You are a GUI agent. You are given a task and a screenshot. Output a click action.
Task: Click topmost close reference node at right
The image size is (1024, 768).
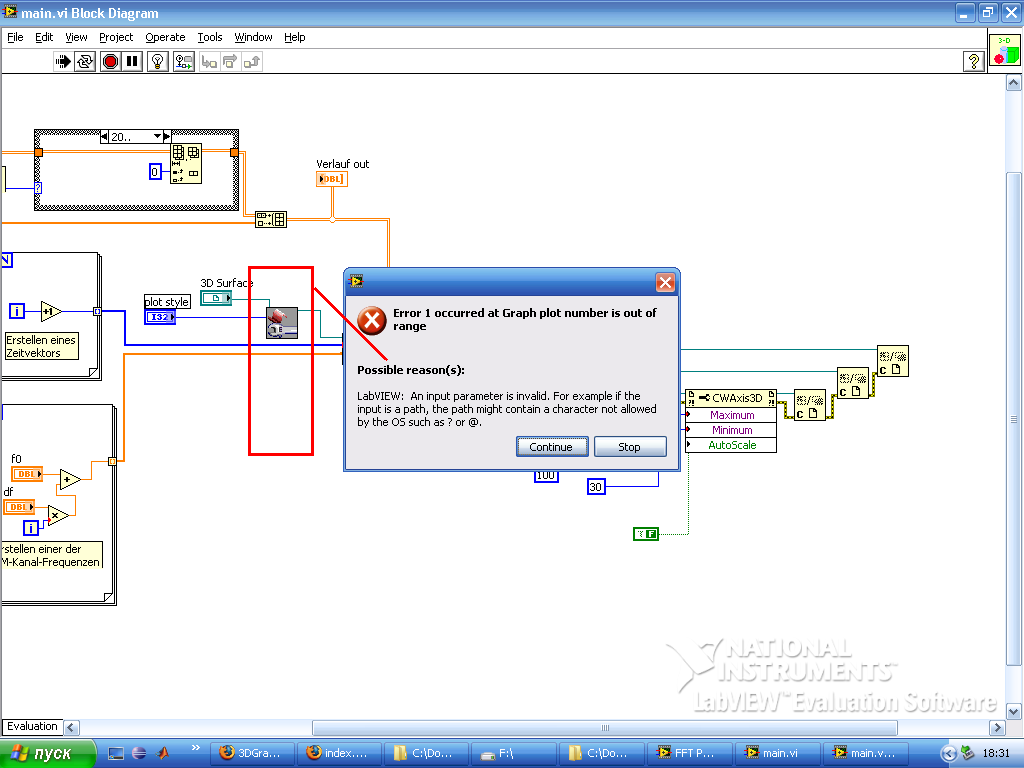(x=893, y=361)
